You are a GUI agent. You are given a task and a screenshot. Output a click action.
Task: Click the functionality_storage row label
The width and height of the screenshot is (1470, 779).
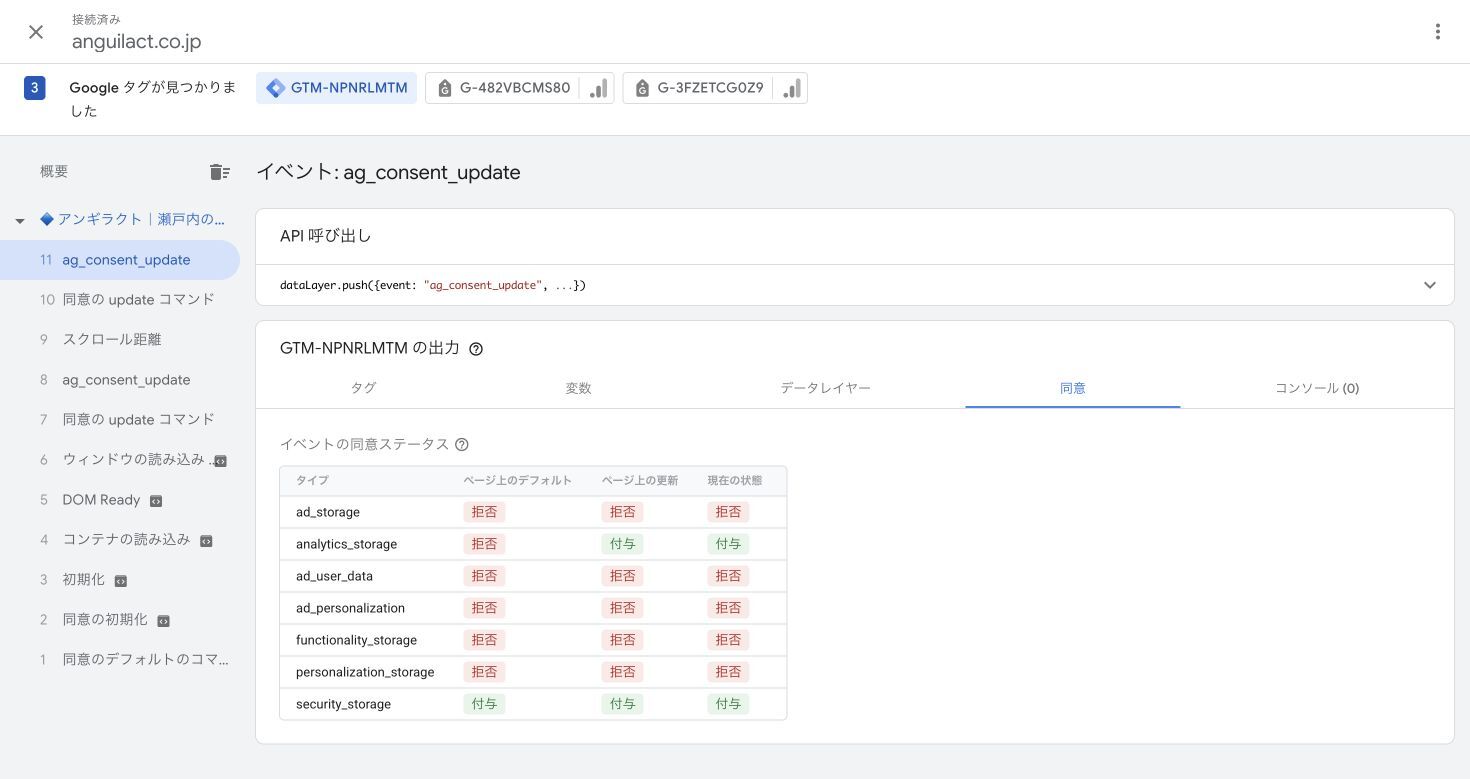tap(356, 640)
